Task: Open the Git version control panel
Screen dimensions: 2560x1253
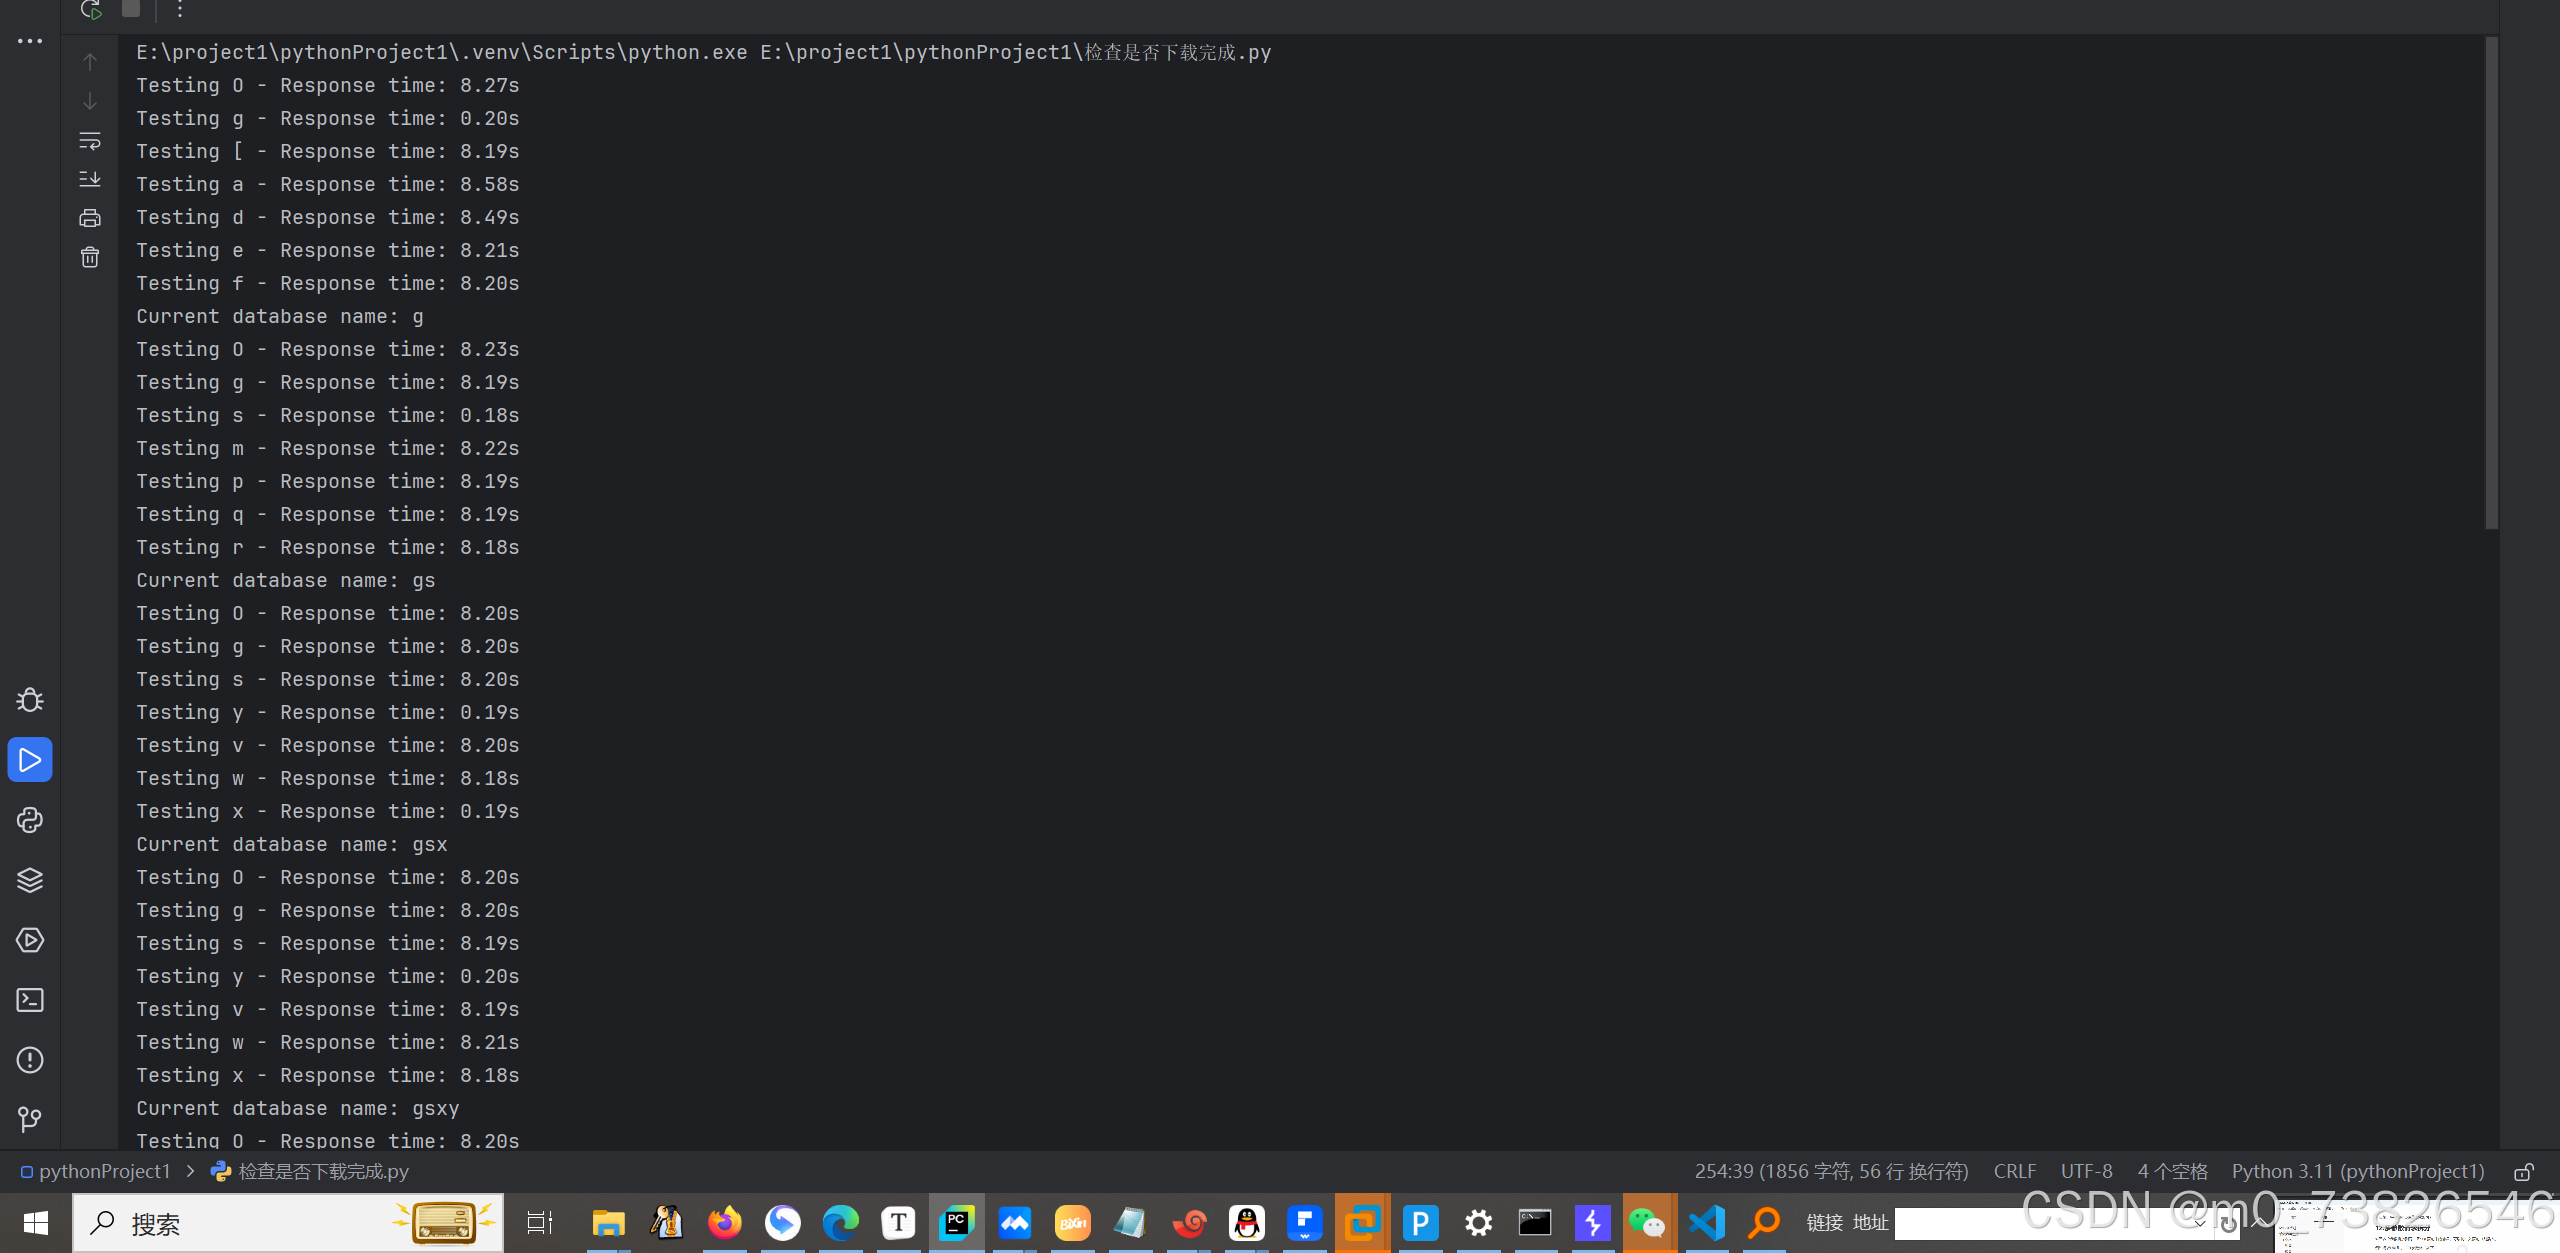Action: tap(30, 1119)
